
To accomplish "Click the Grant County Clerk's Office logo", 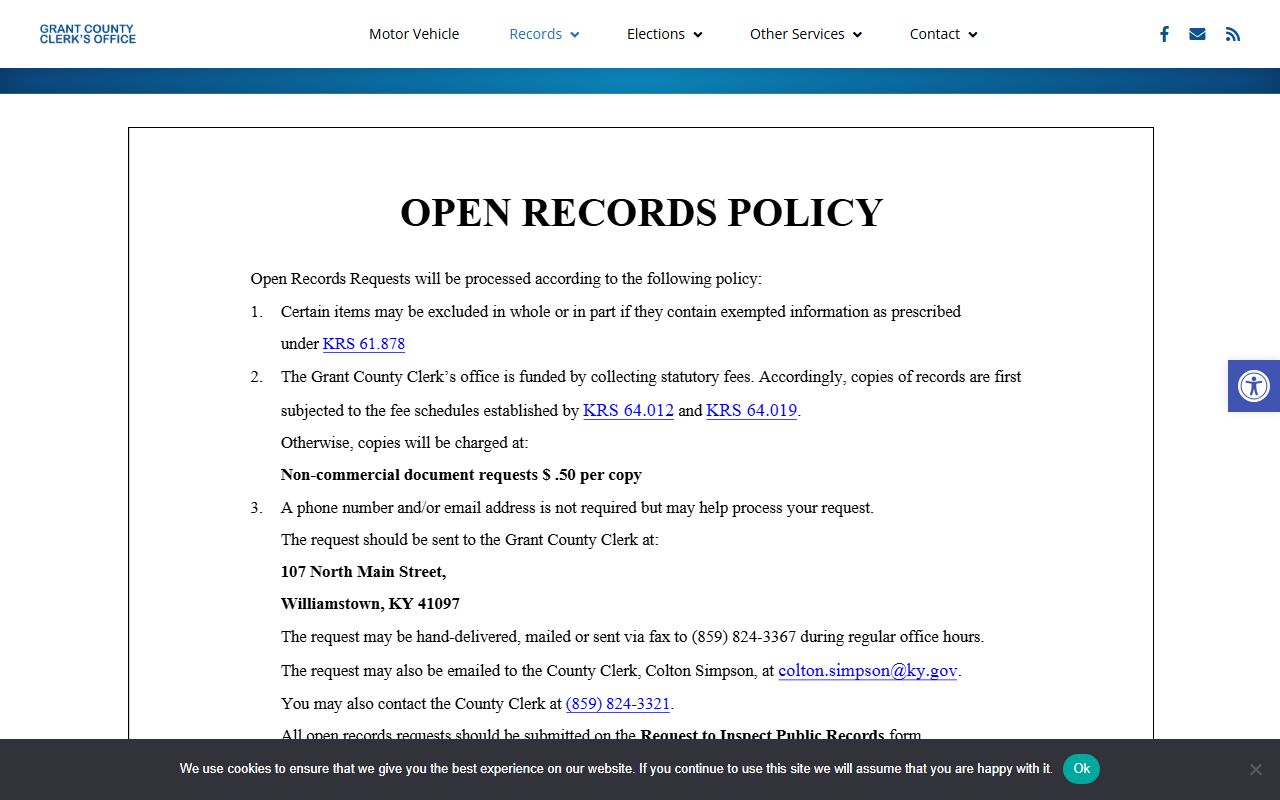I will coord(88,34).
